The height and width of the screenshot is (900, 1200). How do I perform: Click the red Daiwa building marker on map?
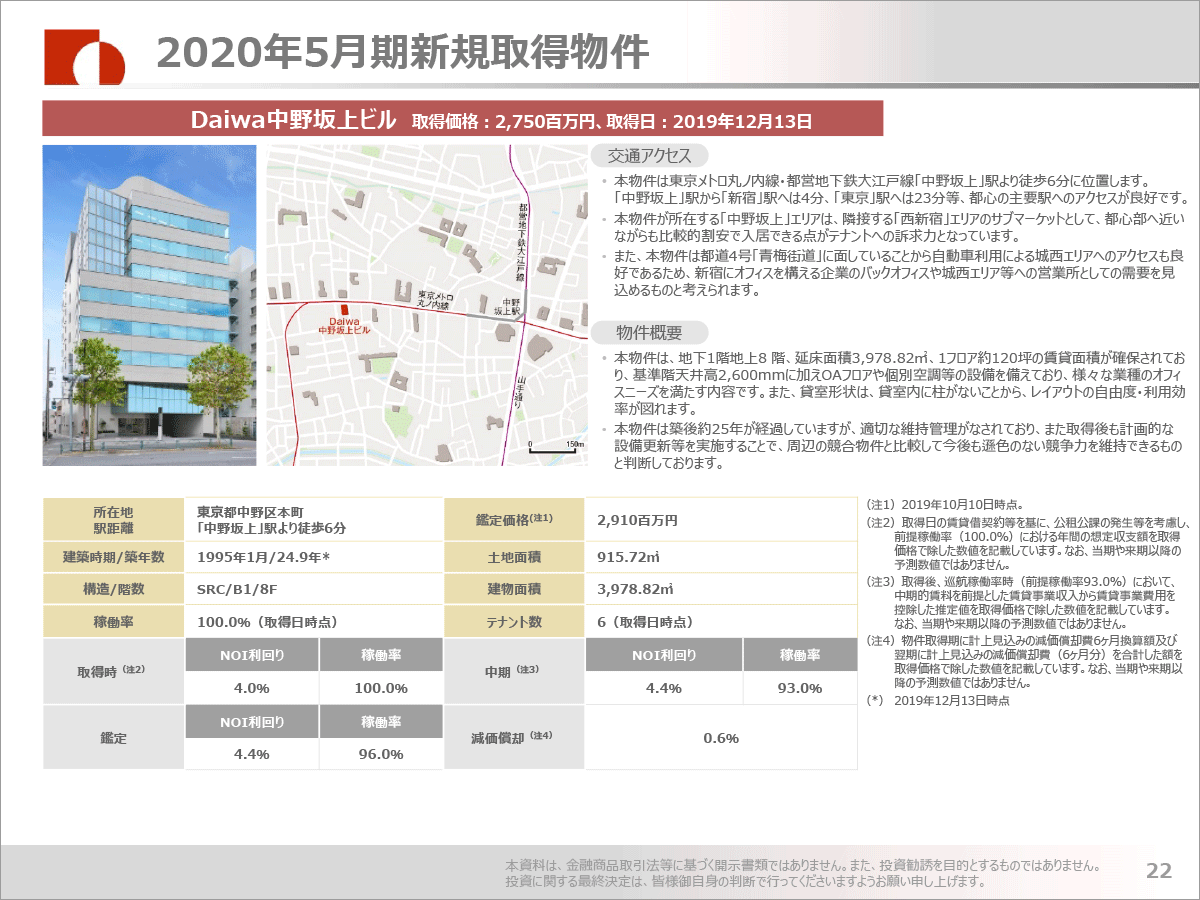tap(343, 311)
